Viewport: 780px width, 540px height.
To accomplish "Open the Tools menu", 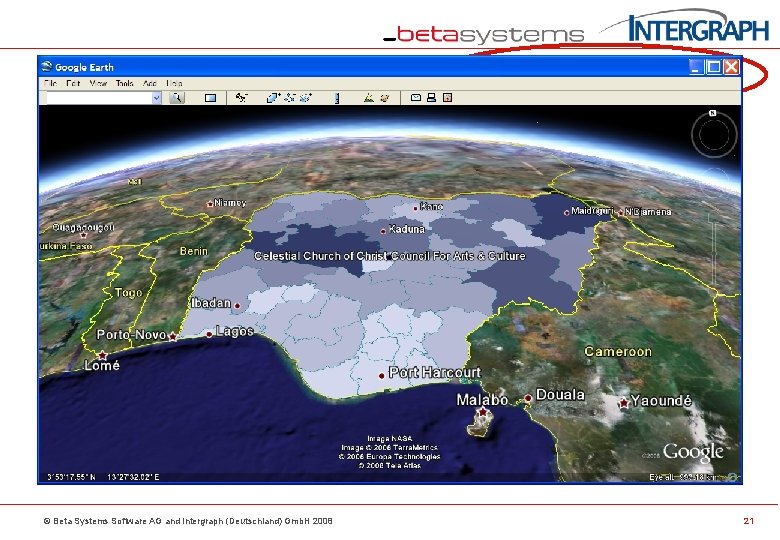I will click(x=124, y=83).
